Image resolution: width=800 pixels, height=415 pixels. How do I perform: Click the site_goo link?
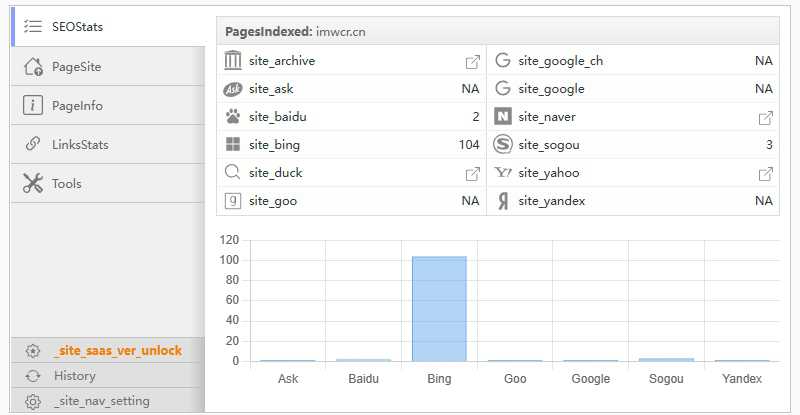[272, 201]
